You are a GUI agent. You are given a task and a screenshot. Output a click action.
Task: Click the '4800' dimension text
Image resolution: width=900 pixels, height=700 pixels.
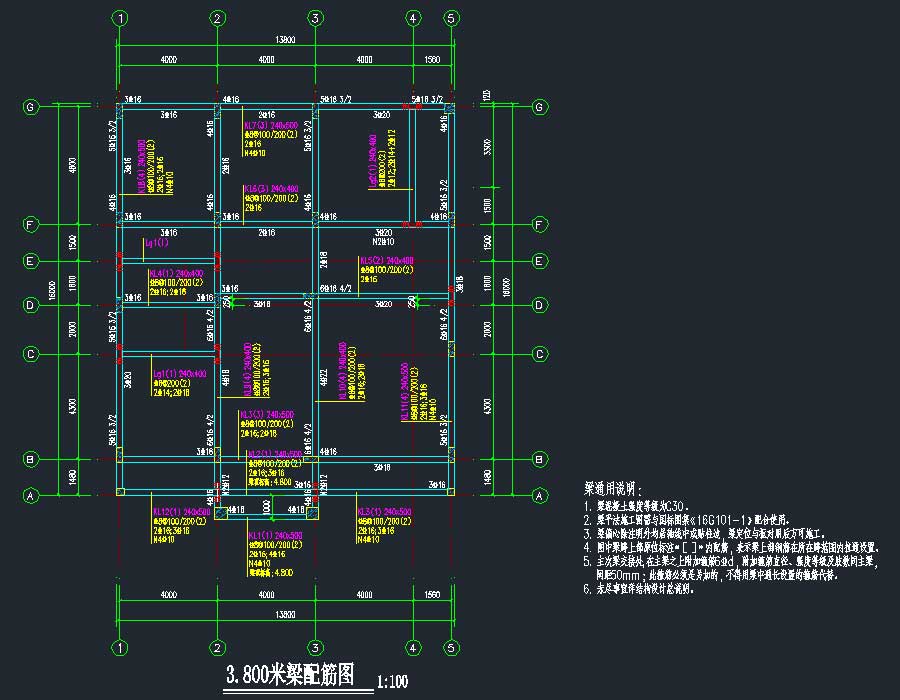[x=73, y=165]
